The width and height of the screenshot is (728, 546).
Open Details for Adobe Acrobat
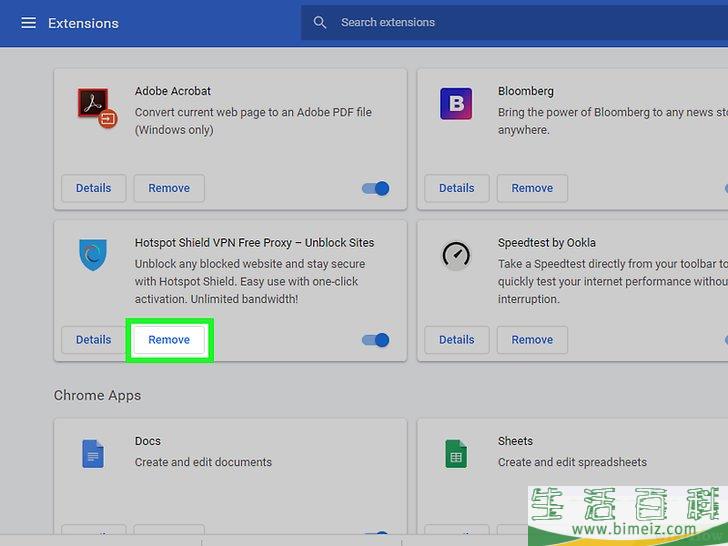tap(93, 188)
